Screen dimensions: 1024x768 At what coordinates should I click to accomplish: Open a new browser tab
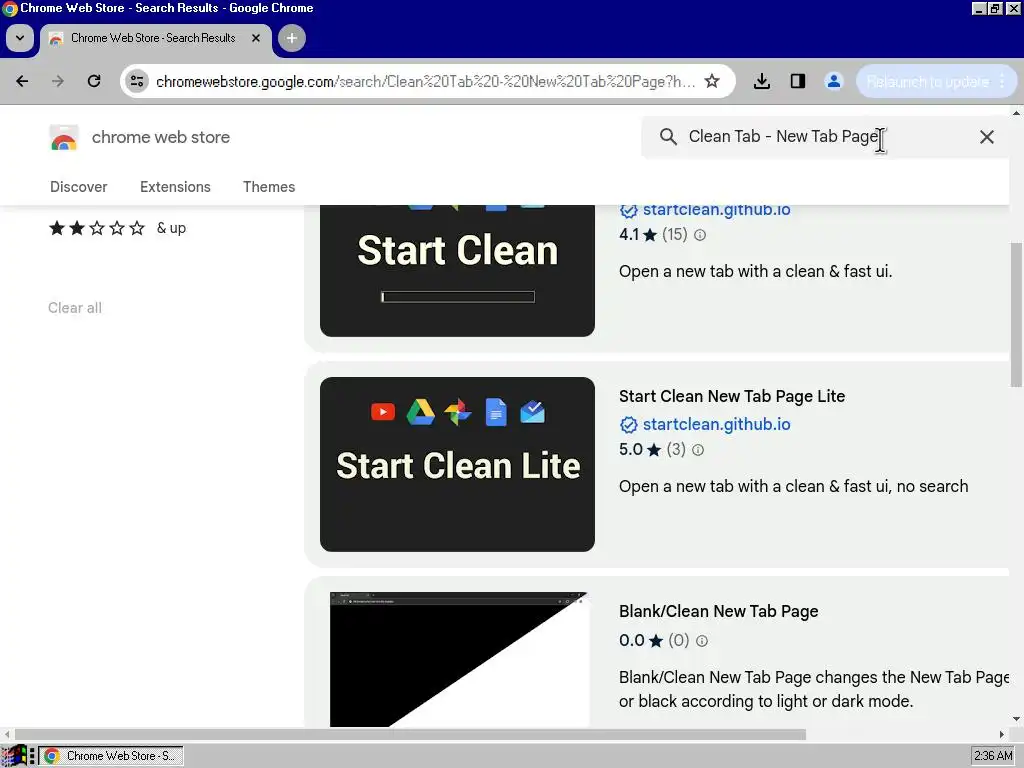[292, 38]
